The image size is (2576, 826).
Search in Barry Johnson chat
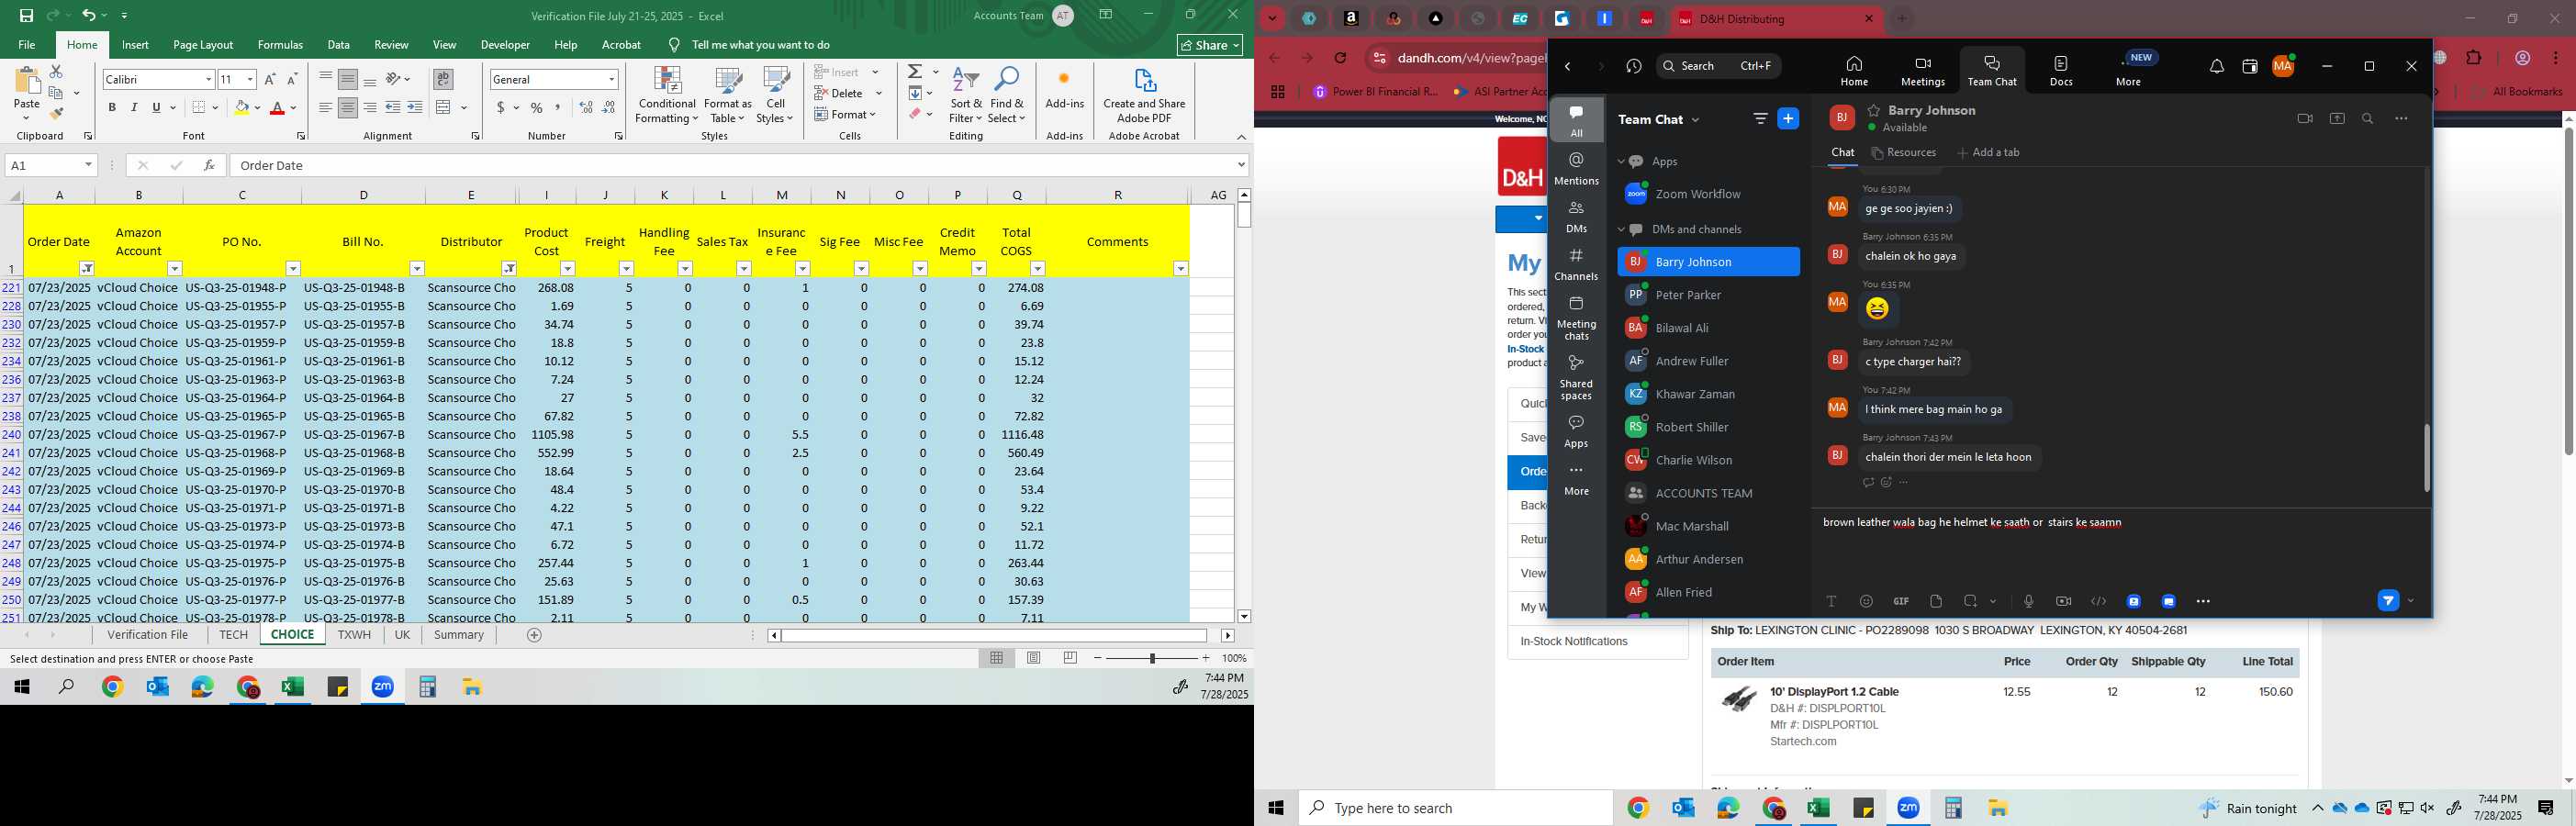tap(2367, 119)
